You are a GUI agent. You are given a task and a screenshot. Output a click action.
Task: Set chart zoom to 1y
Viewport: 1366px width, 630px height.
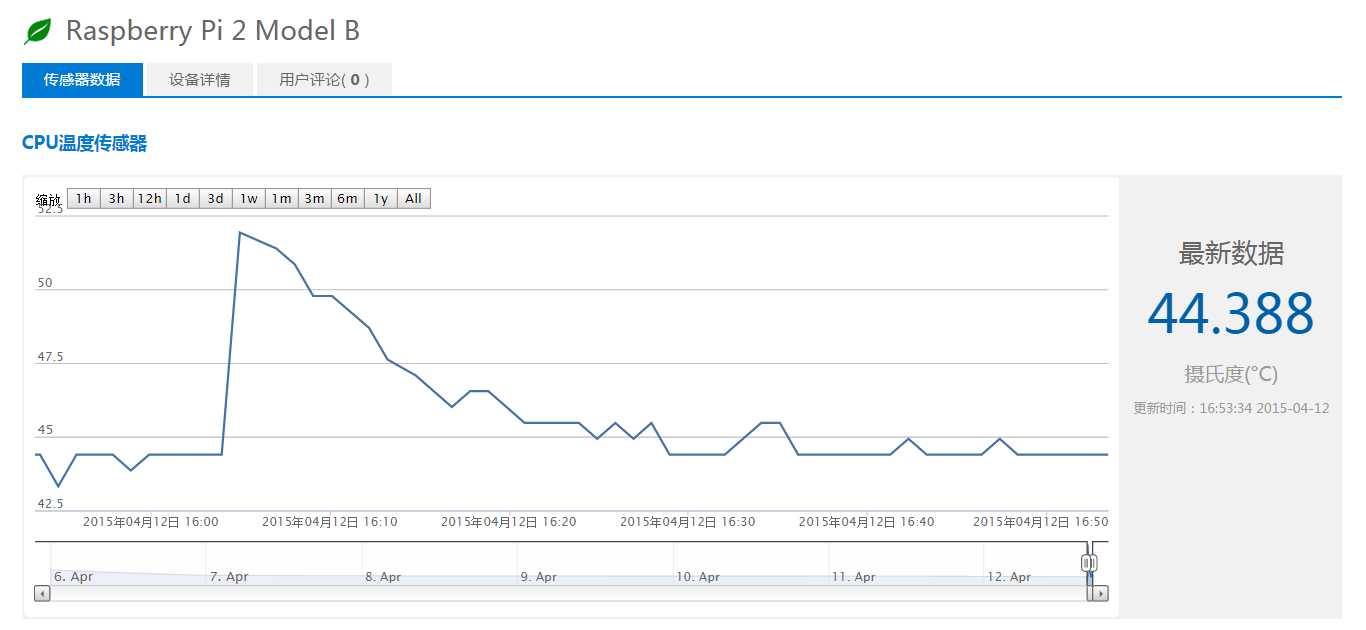(381, 199)
